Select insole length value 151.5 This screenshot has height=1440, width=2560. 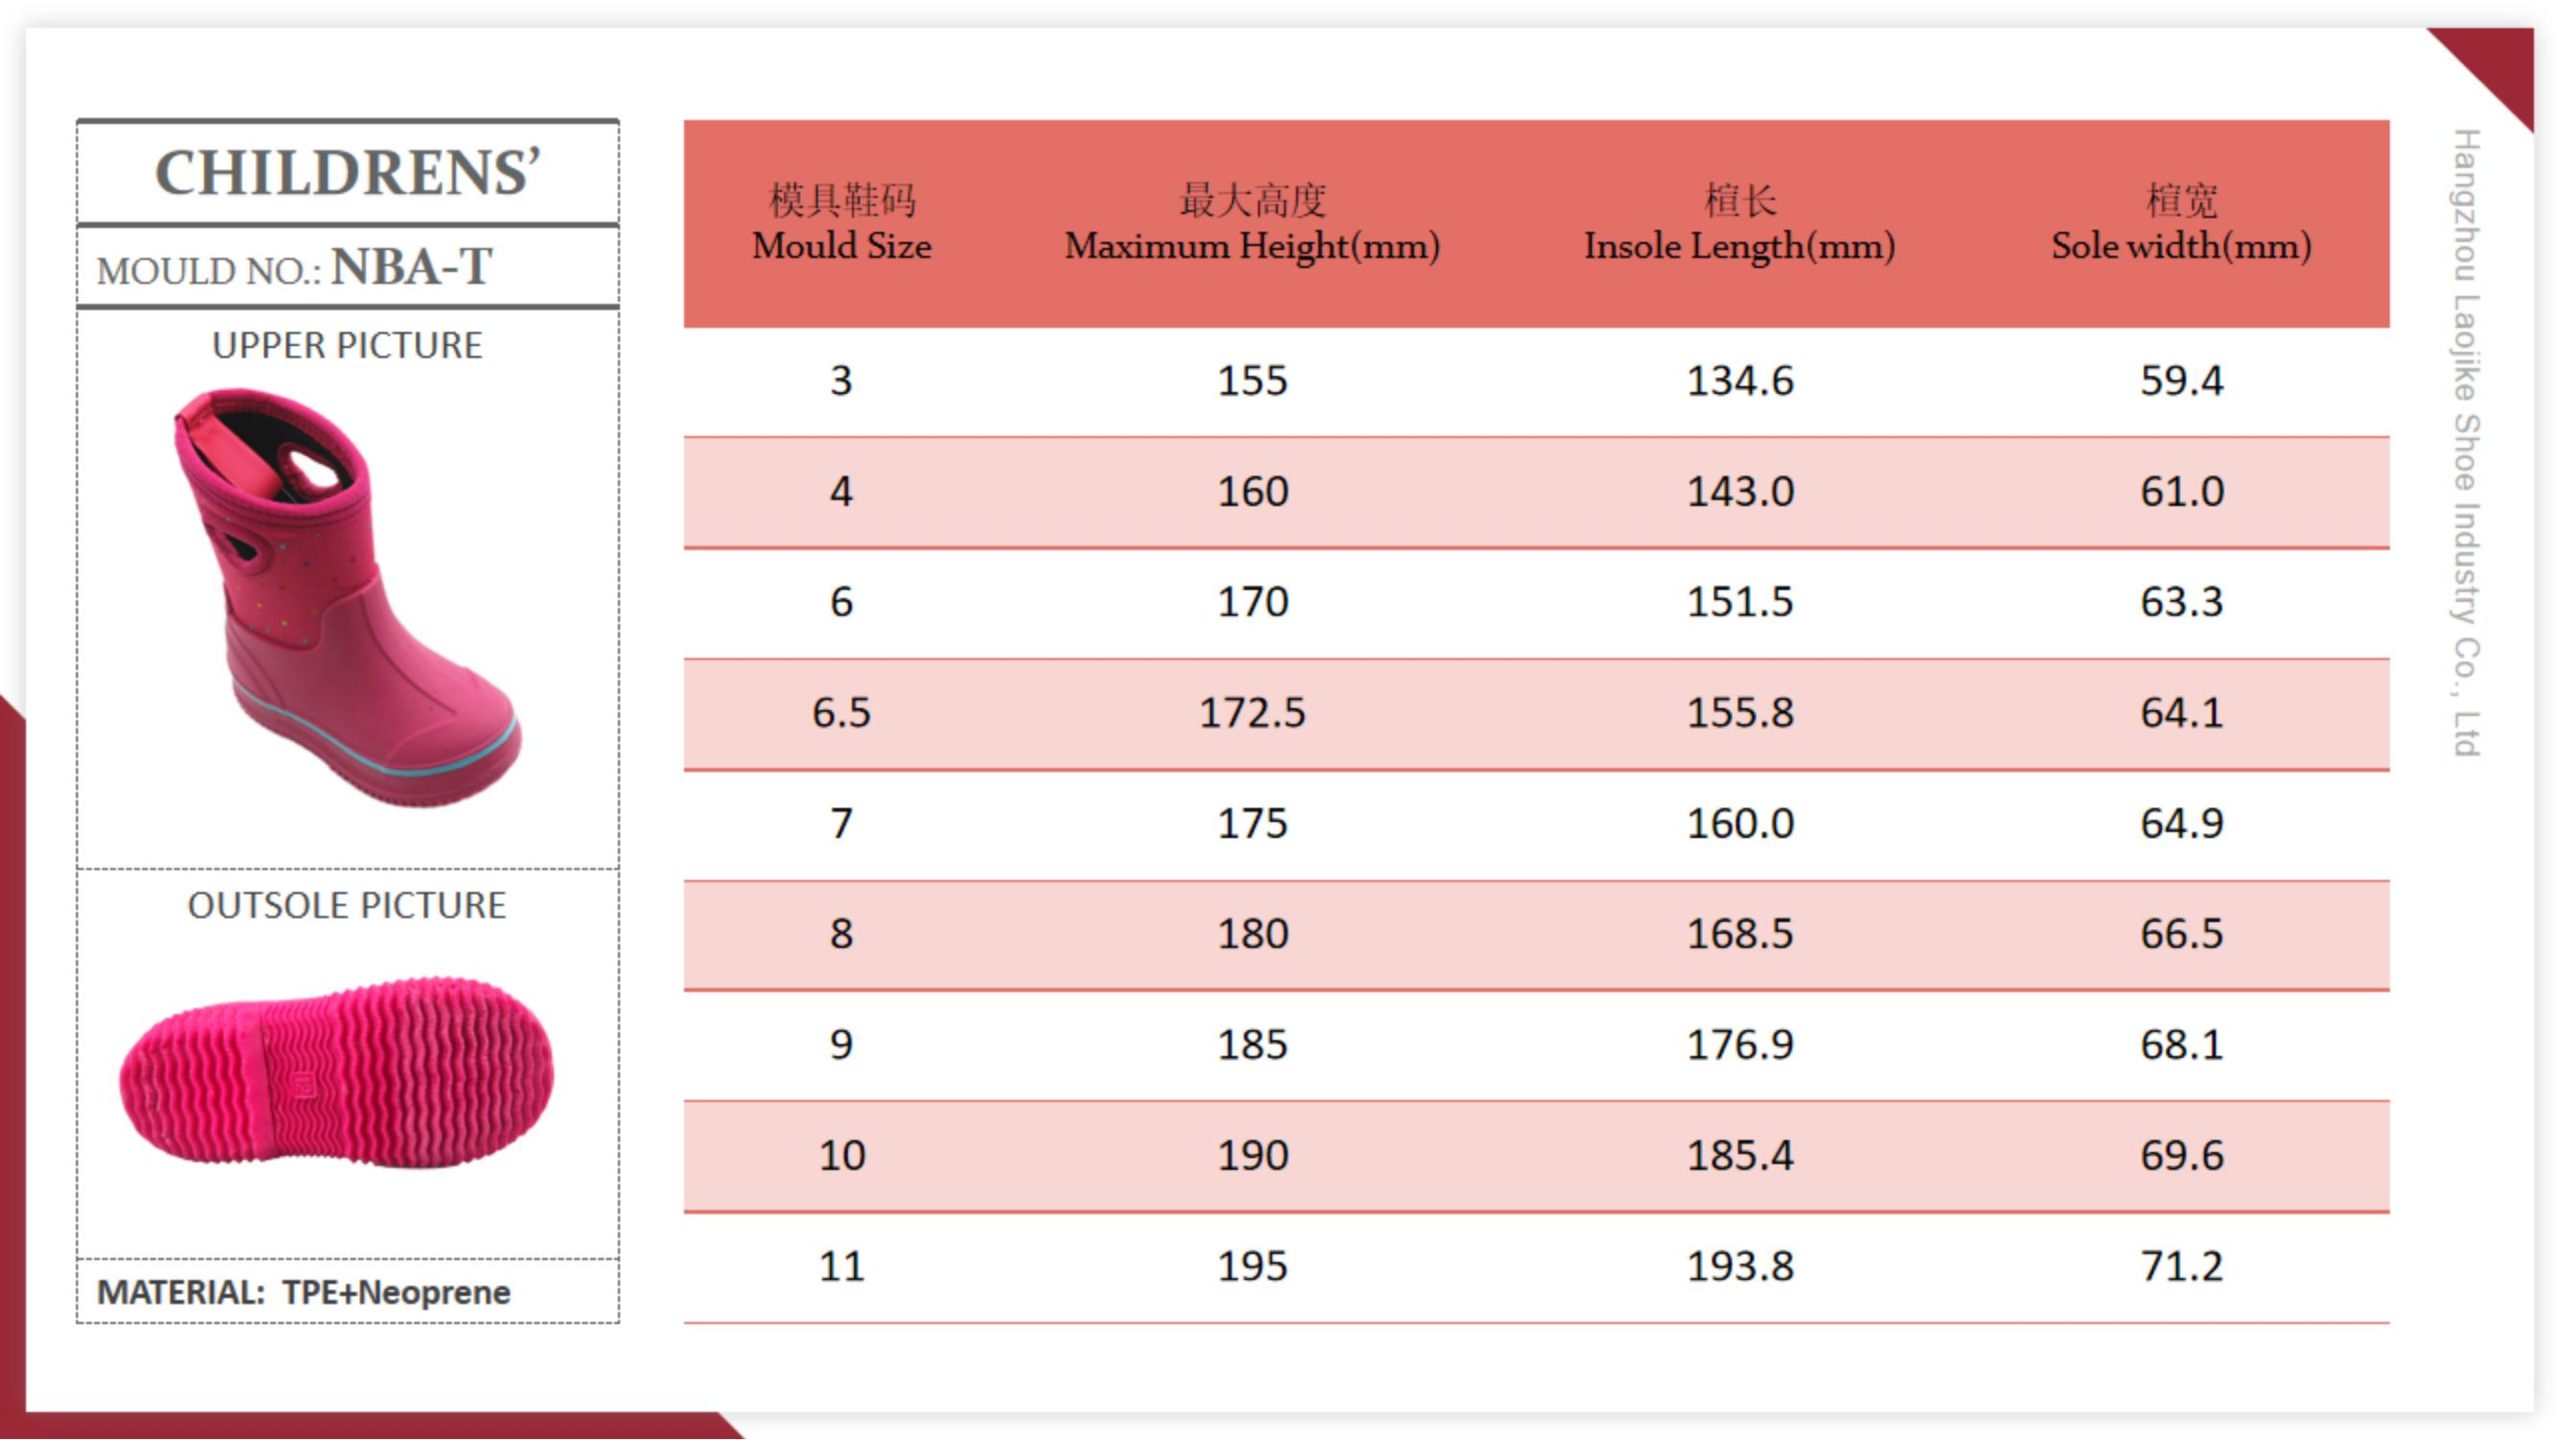[x=1740, y=602]
